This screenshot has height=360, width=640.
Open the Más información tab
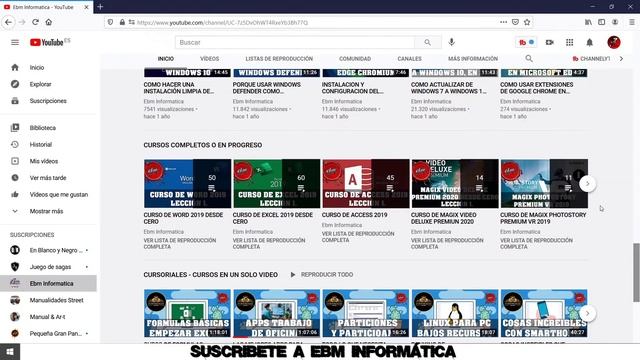[473, 59]
